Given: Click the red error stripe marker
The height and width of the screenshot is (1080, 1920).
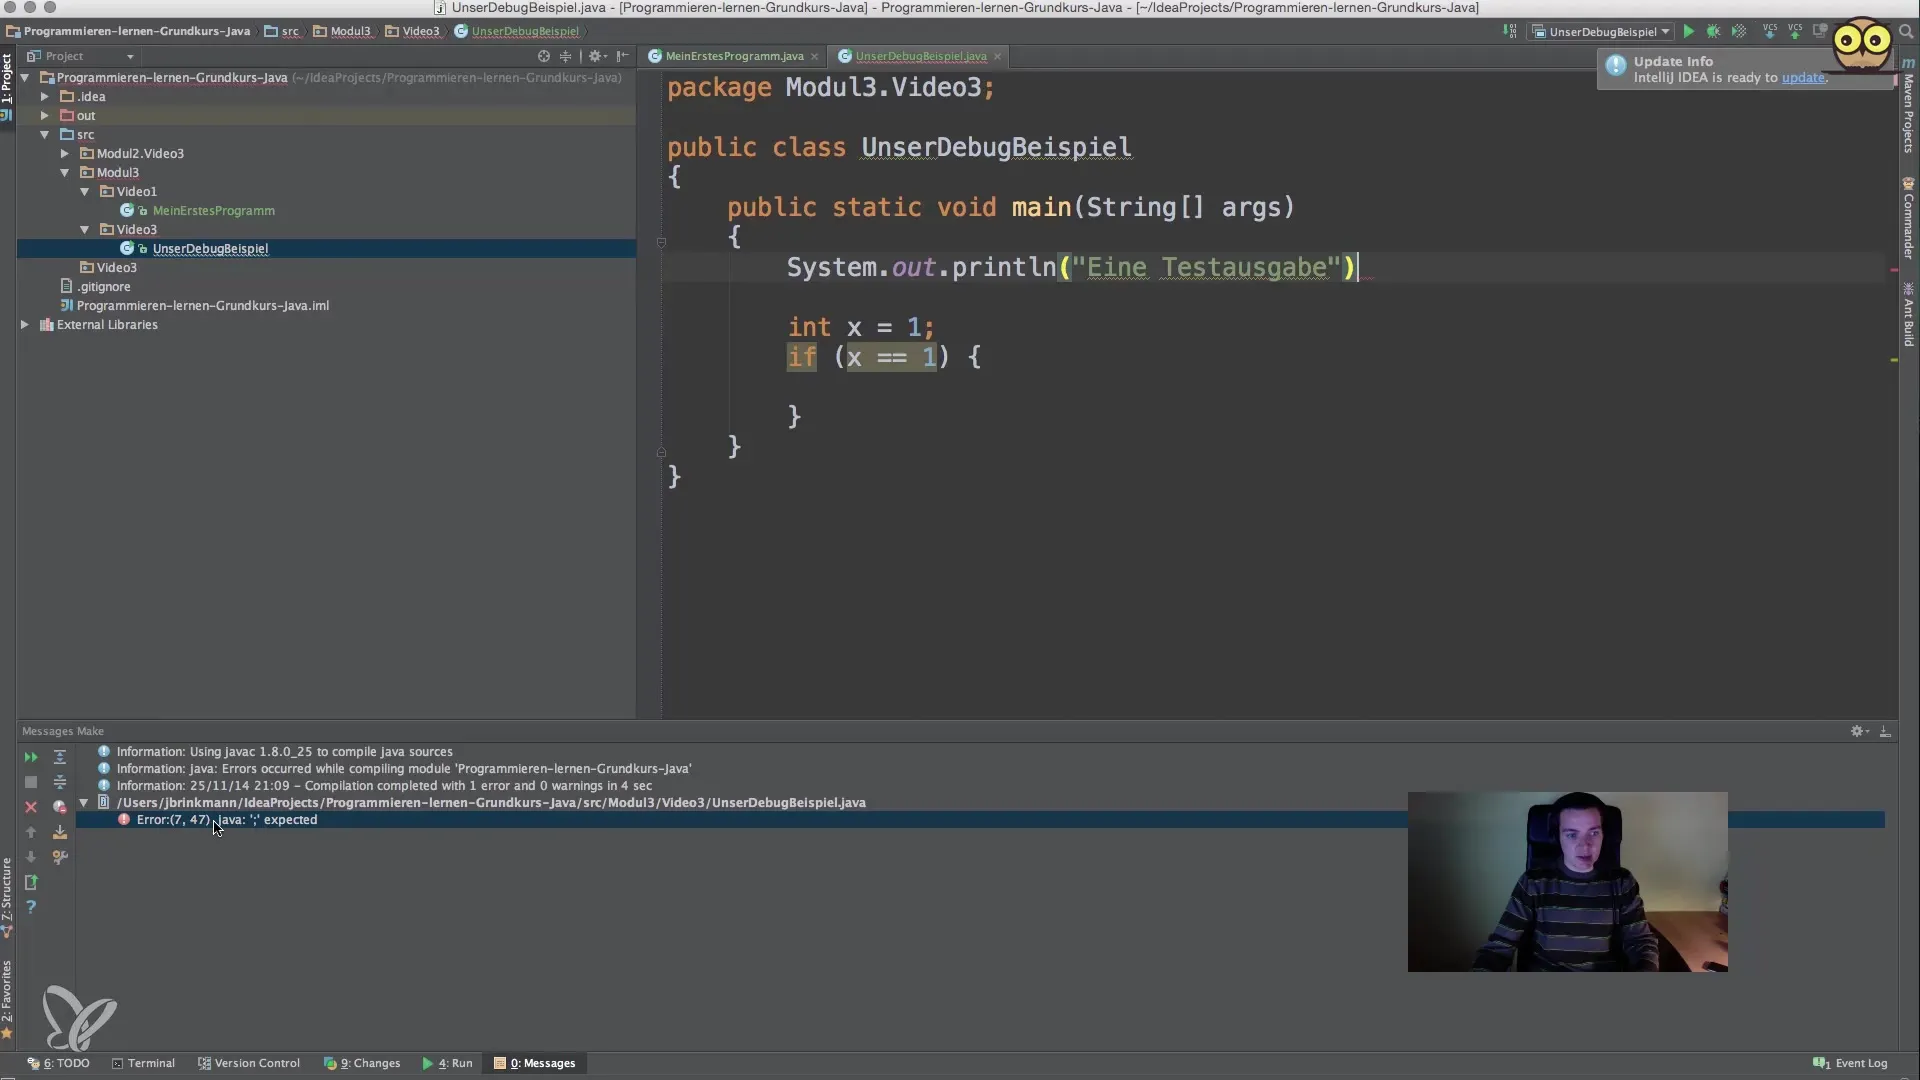Looking at the screenshot, I should (x=1893, y=270).
